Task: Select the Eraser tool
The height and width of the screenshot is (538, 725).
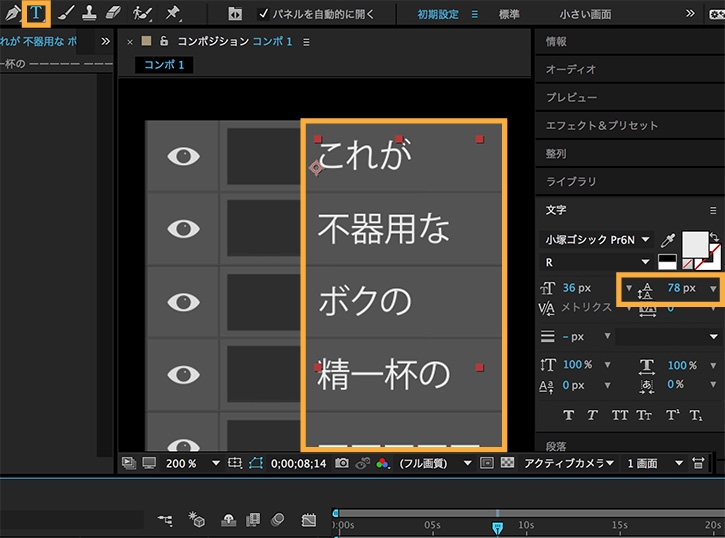Action: (x=113, y=13)
